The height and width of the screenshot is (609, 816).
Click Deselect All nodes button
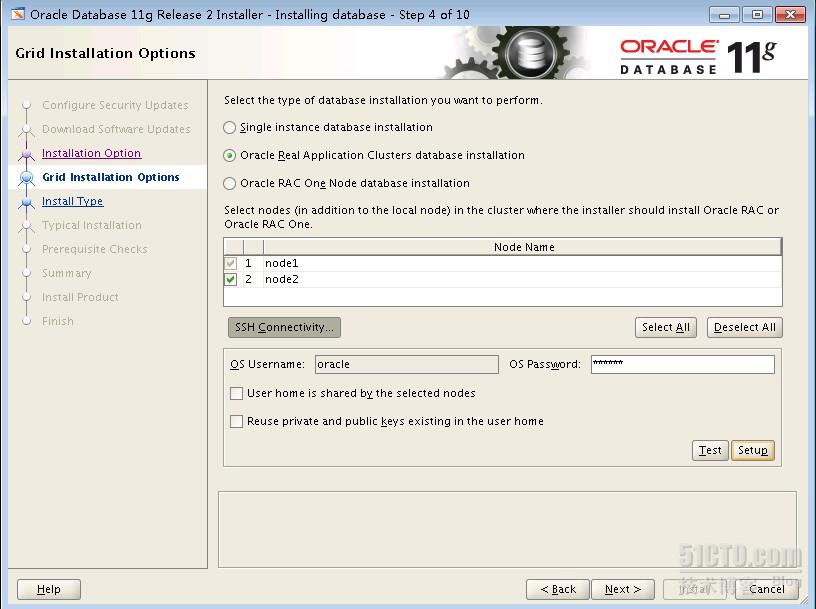click(745, 327)
